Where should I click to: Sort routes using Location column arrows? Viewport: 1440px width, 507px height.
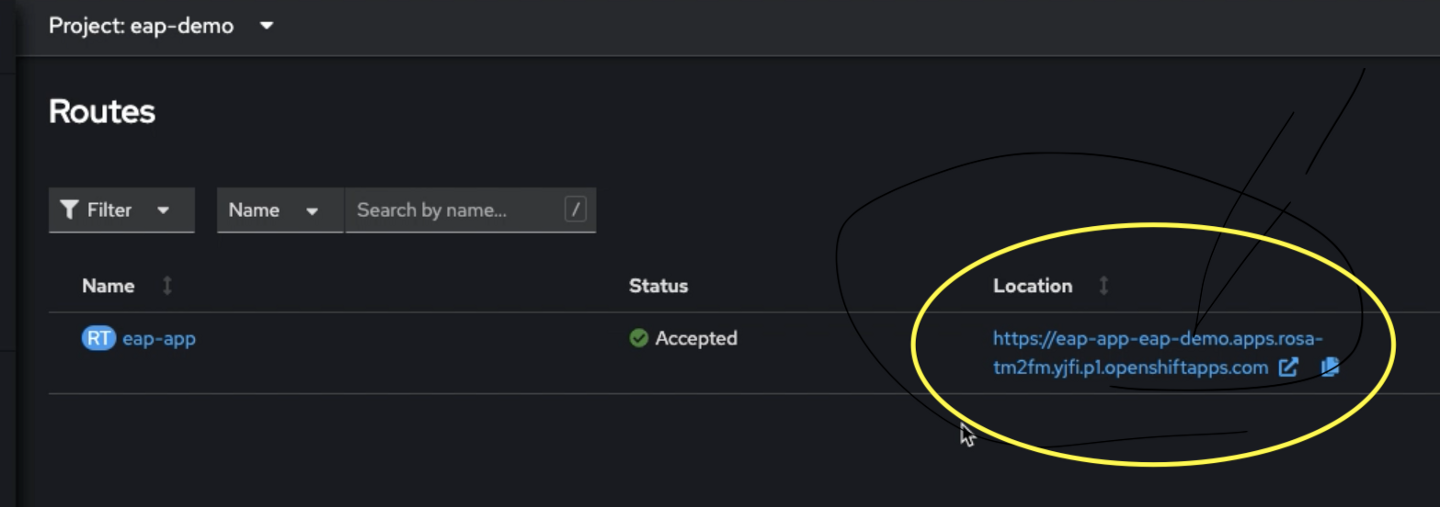1104,286
